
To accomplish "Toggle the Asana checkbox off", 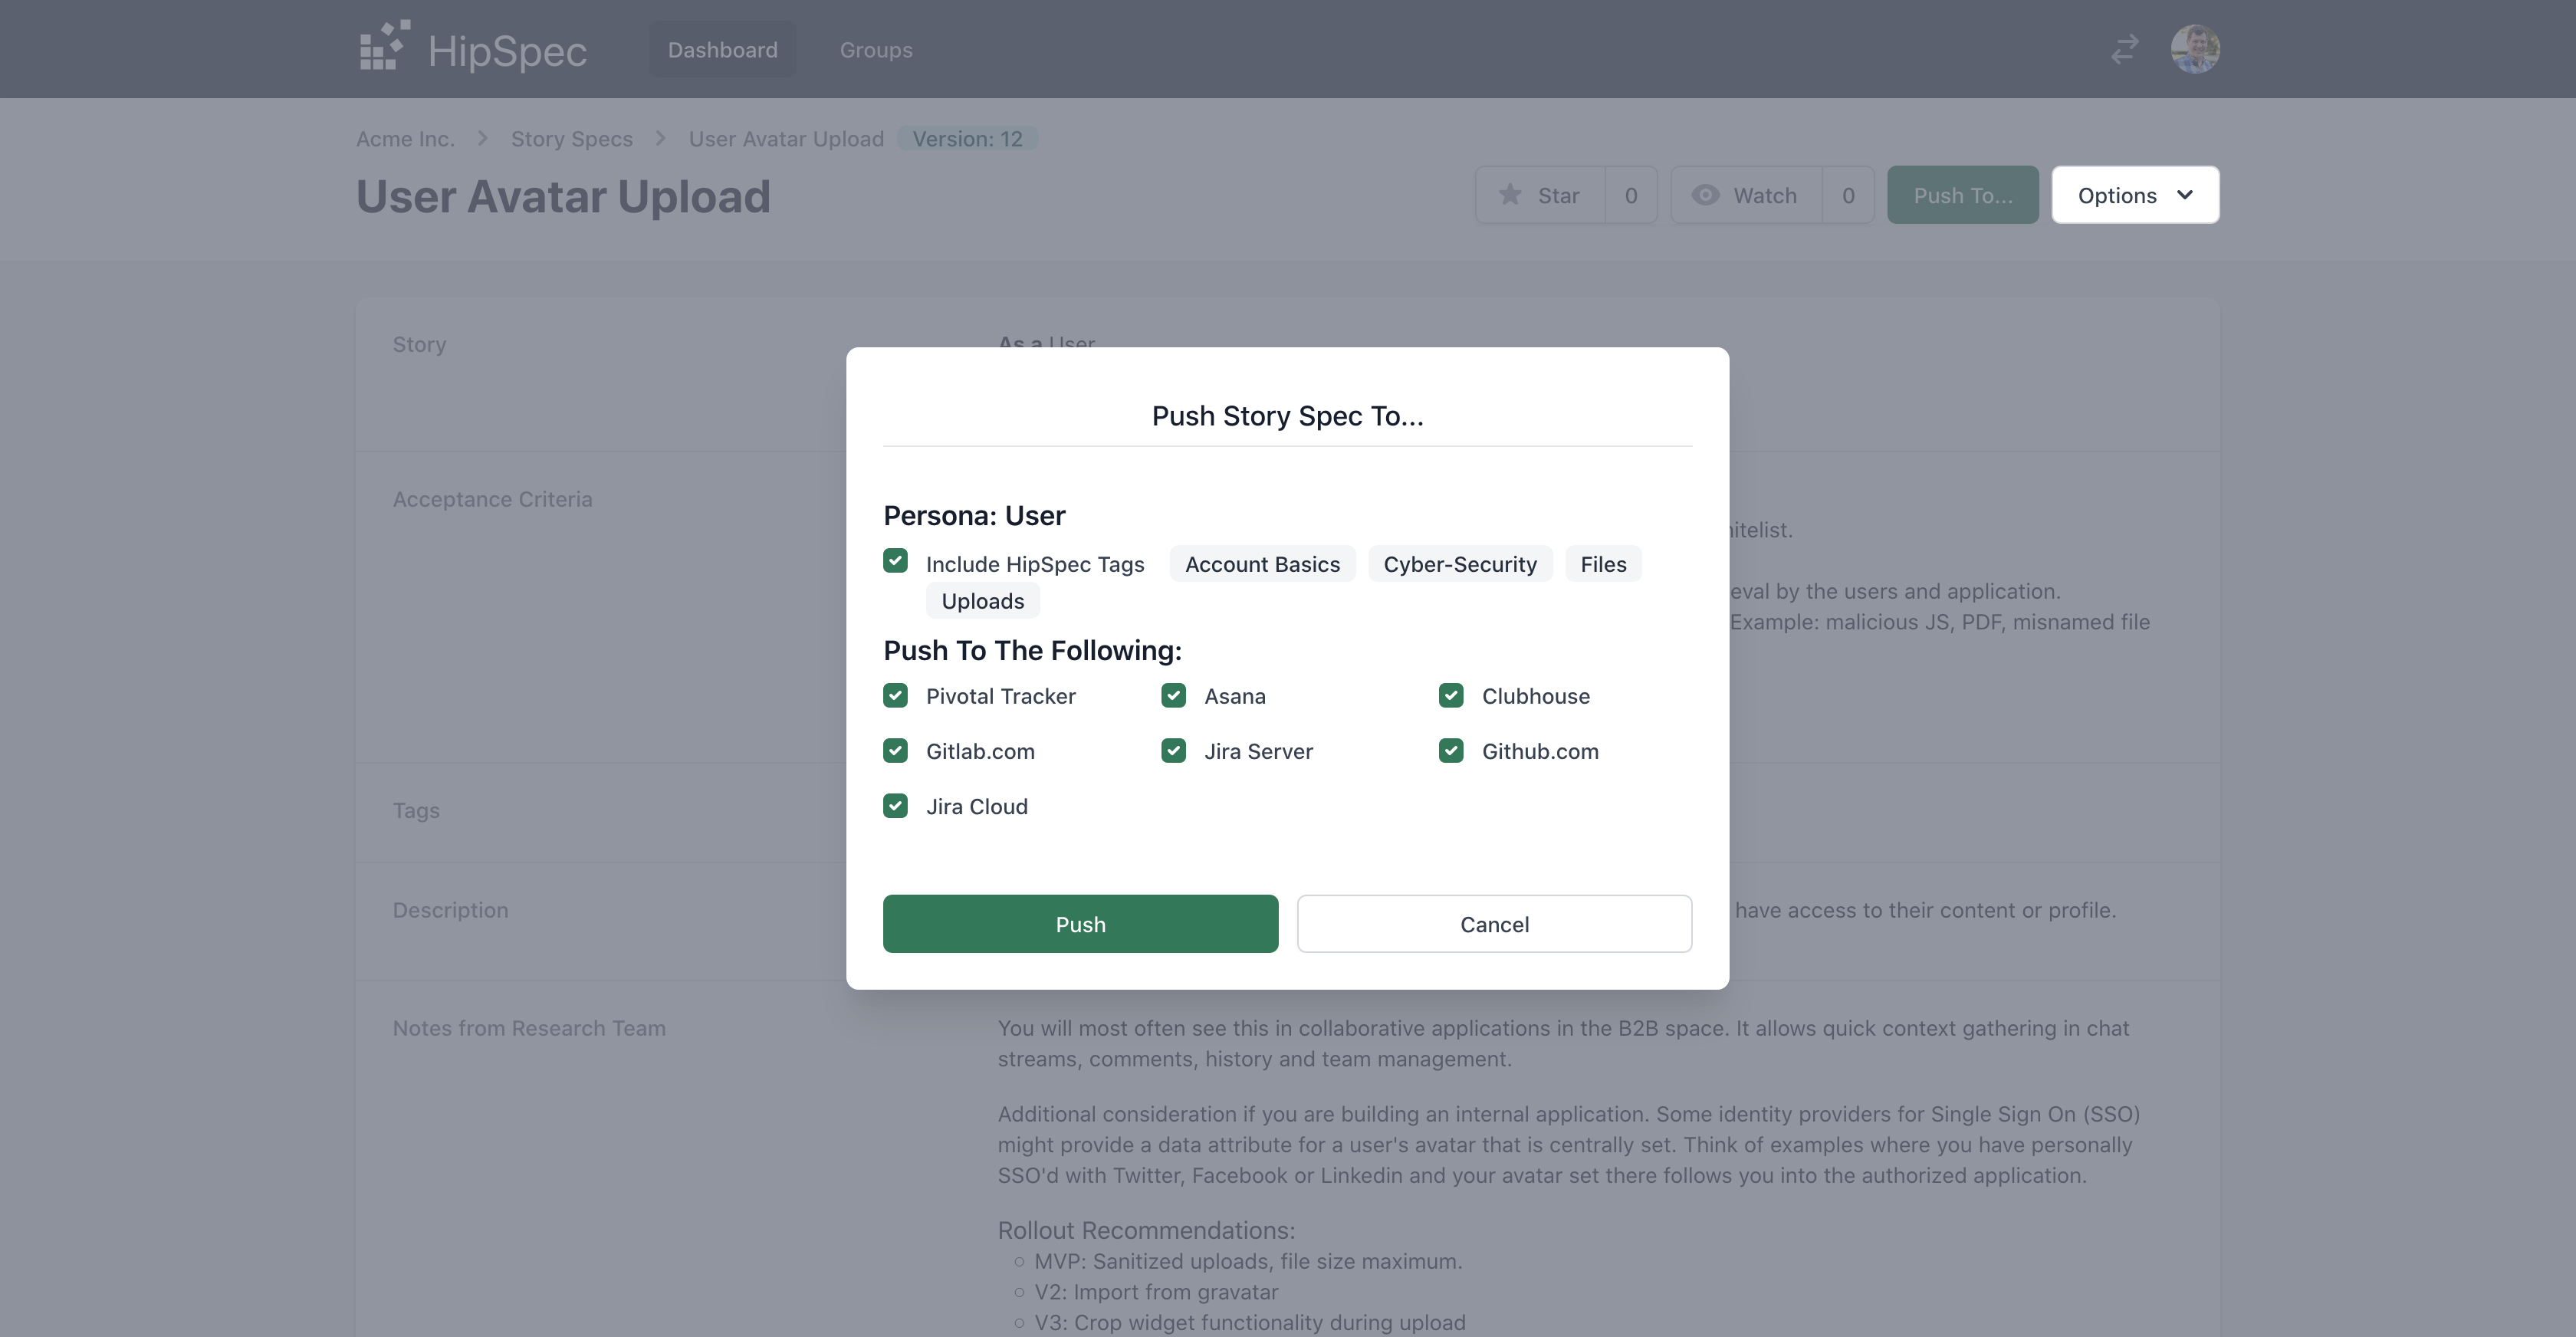I will [1173, 696].
